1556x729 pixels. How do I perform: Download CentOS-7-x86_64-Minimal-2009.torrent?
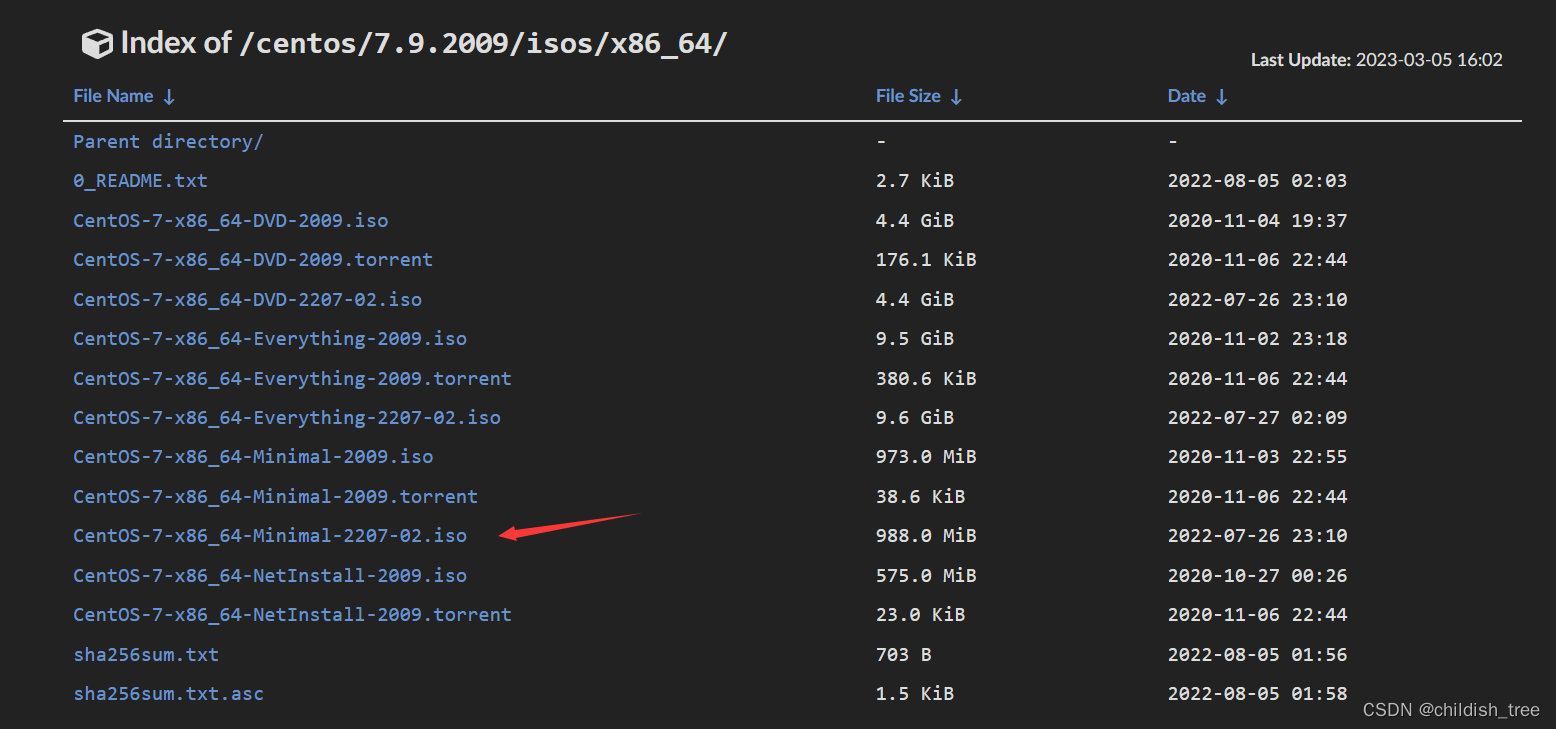tap(275, 496)
